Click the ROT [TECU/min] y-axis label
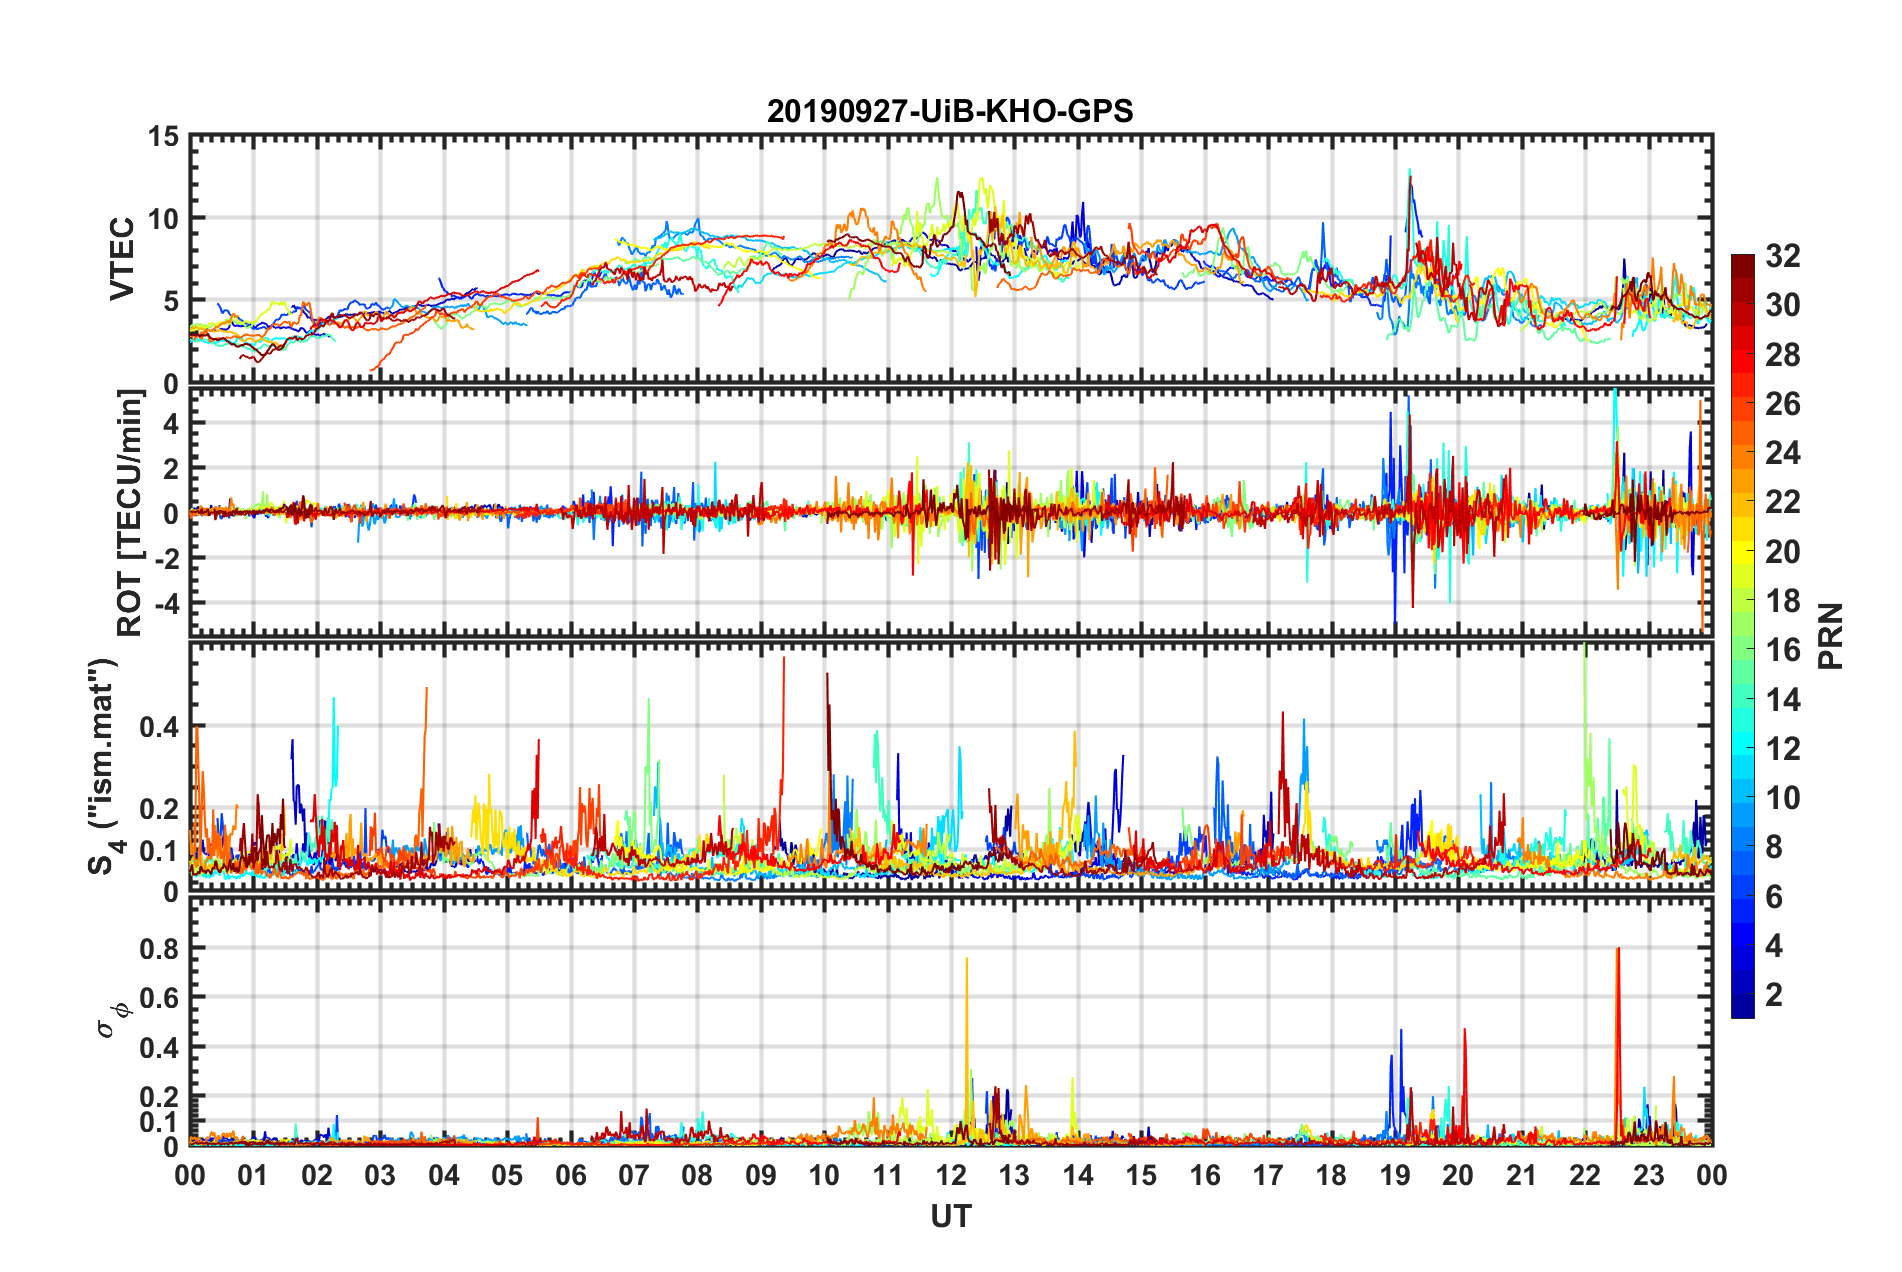Image resolution: width=1902 pixels, height=1272 pixels. click(130, 513)
